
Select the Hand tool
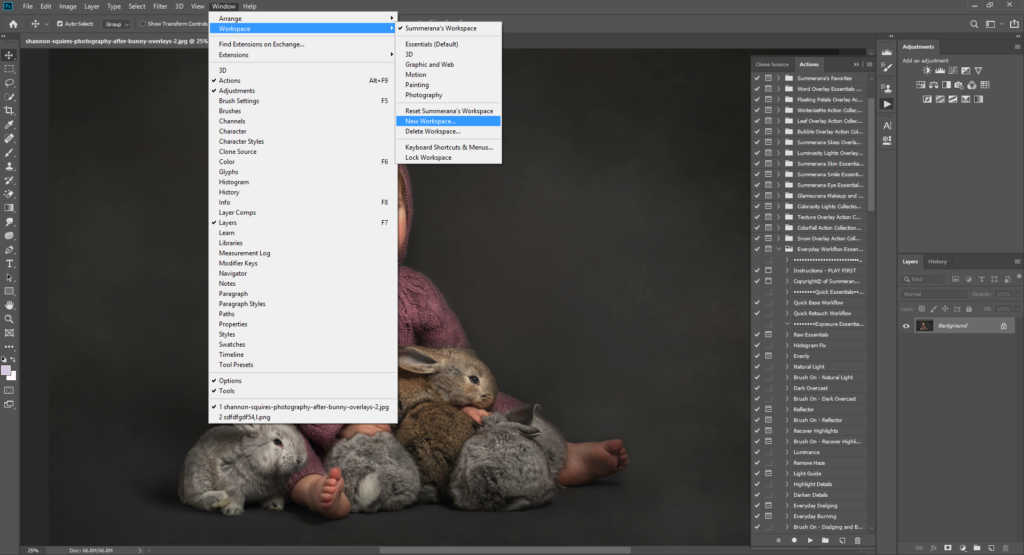pos(9,305)
